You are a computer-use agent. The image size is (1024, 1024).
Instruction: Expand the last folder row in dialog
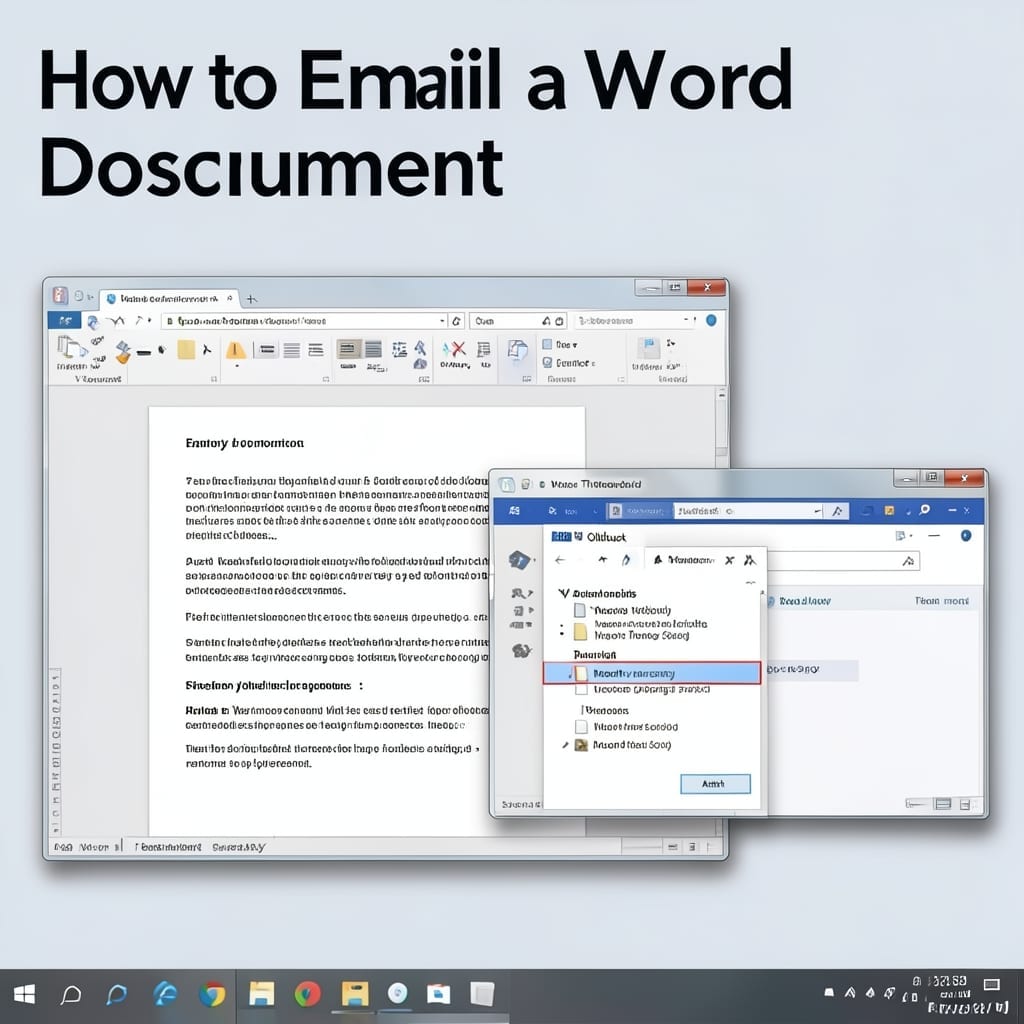(566, 744)
